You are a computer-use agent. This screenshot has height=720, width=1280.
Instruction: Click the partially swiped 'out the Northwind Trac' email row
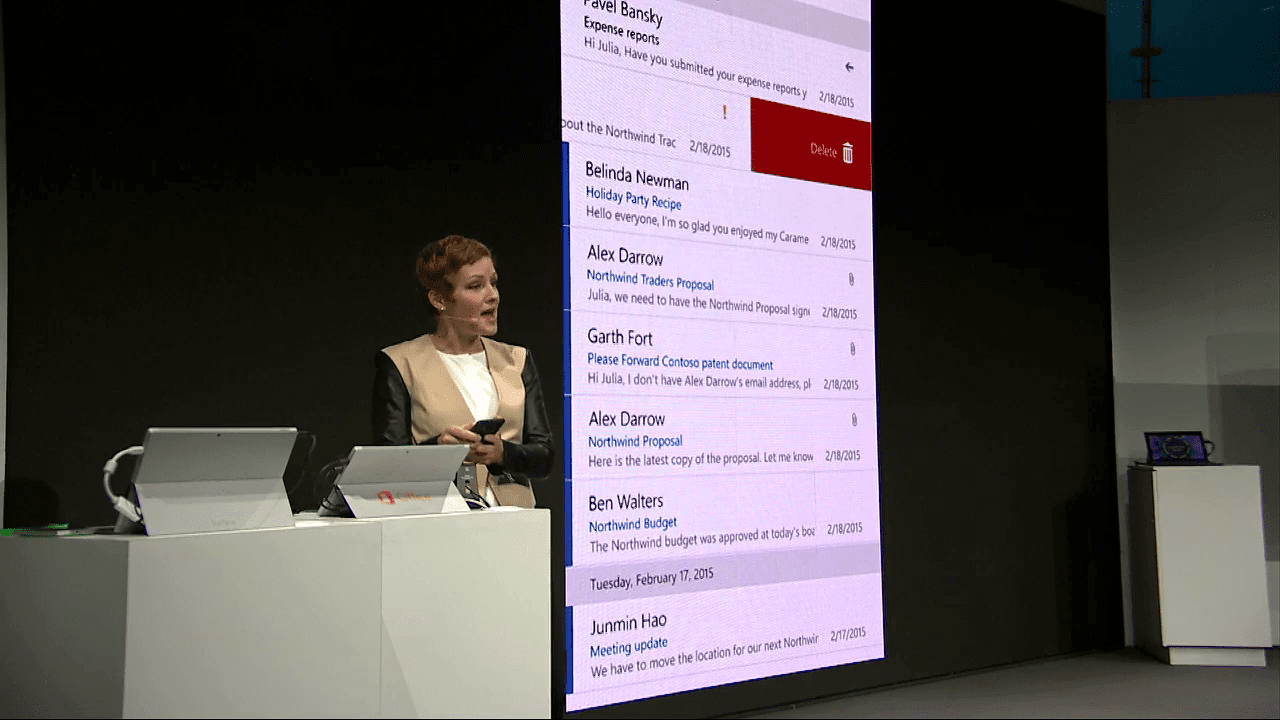pyautogui.click(x=655, y=133)
